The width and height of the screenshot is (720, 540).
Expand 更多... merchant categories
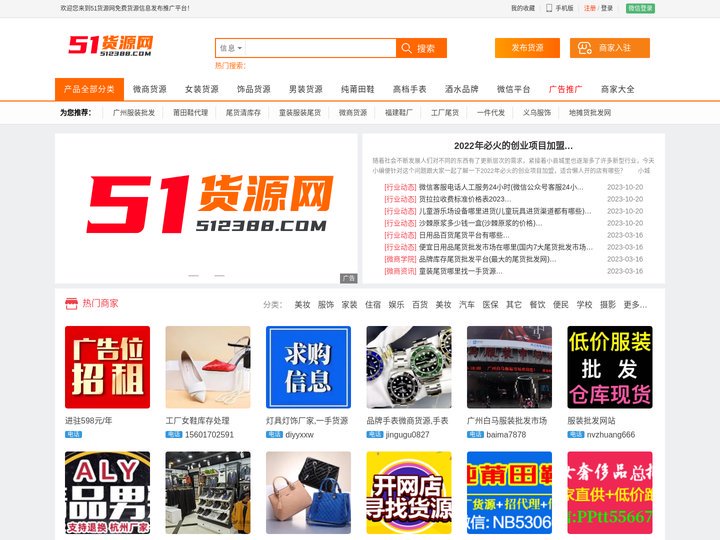635,304
